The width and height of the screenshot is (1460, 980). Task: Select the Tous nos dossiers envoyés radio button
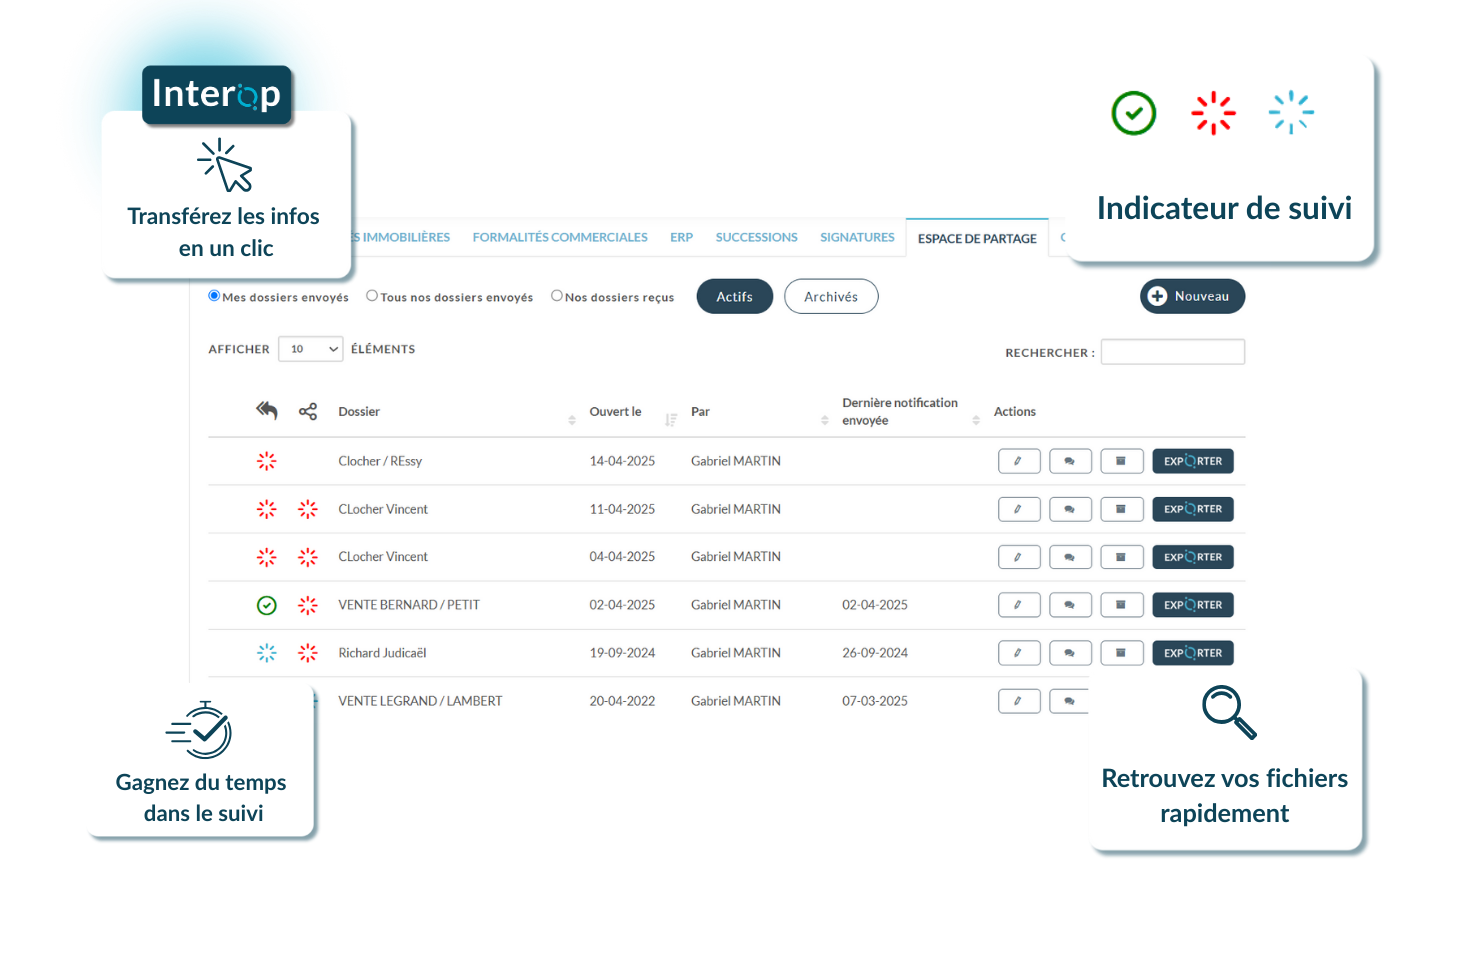pos(371,295)
